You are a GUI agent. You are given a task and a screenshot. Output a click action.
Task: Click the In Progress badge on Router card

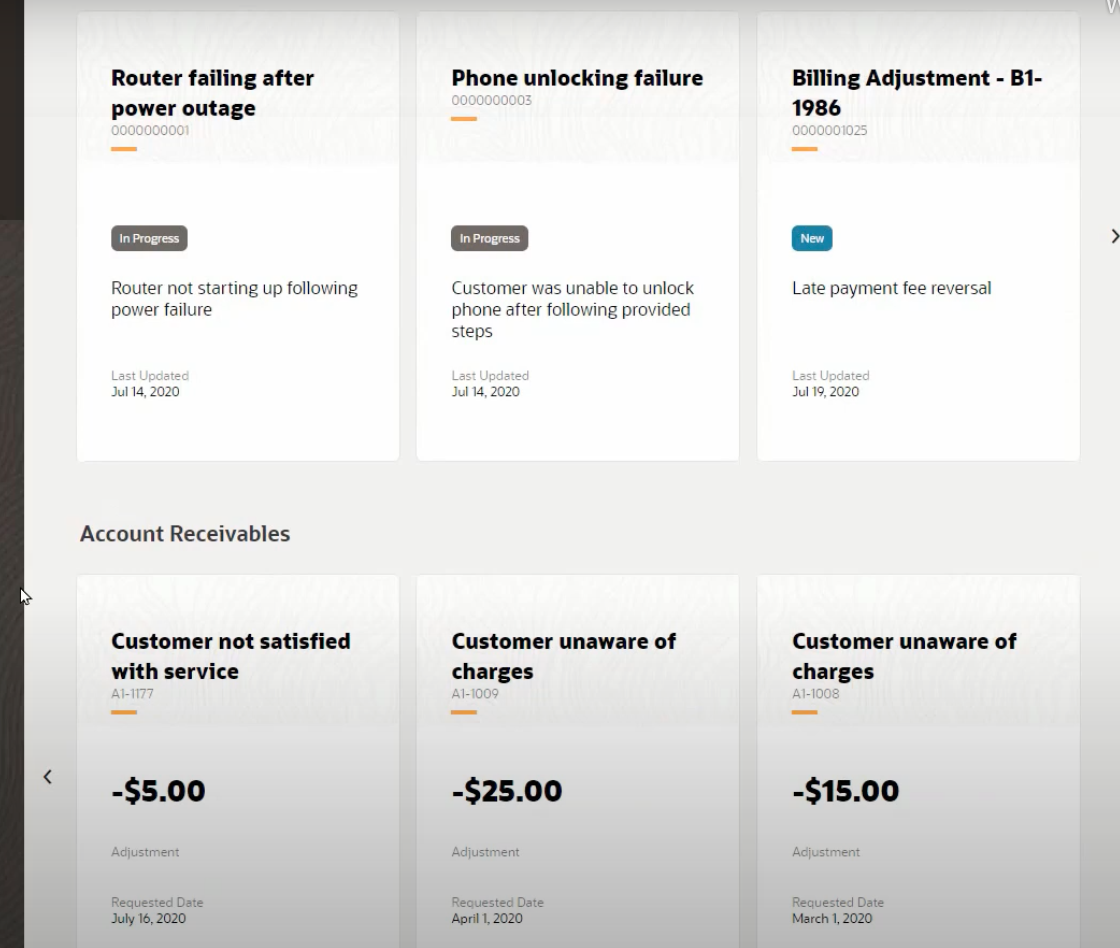(x=149, y=238)
